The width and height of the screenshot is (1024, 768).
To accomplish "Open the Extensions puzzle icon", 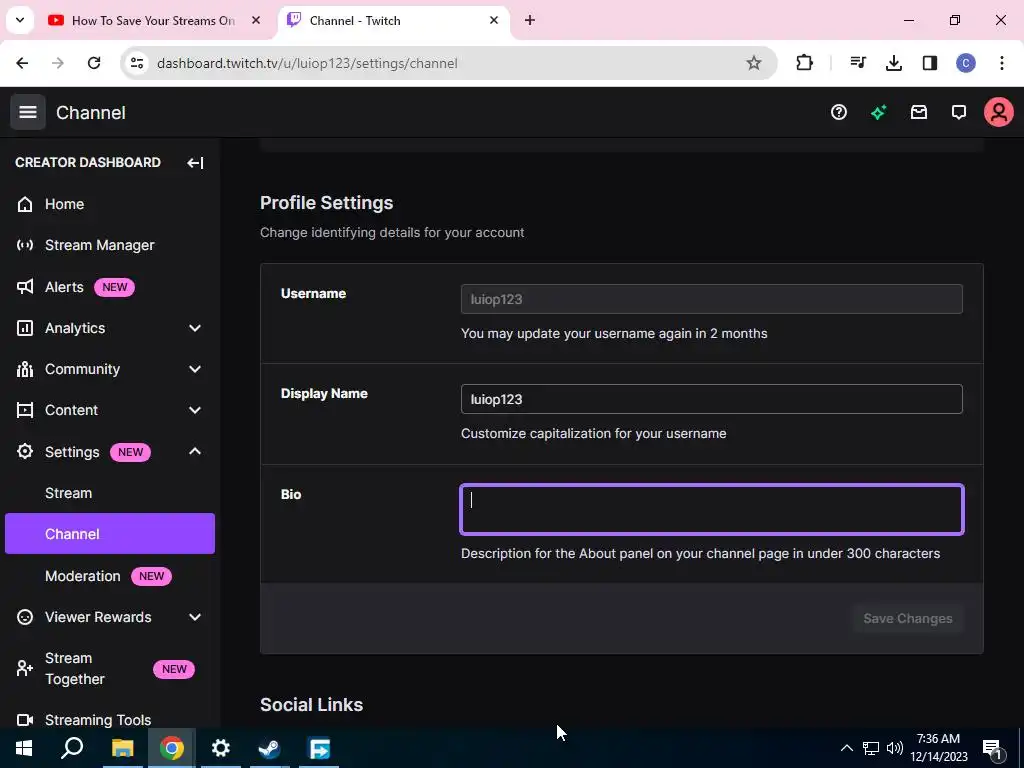I will tap(805, 63).
